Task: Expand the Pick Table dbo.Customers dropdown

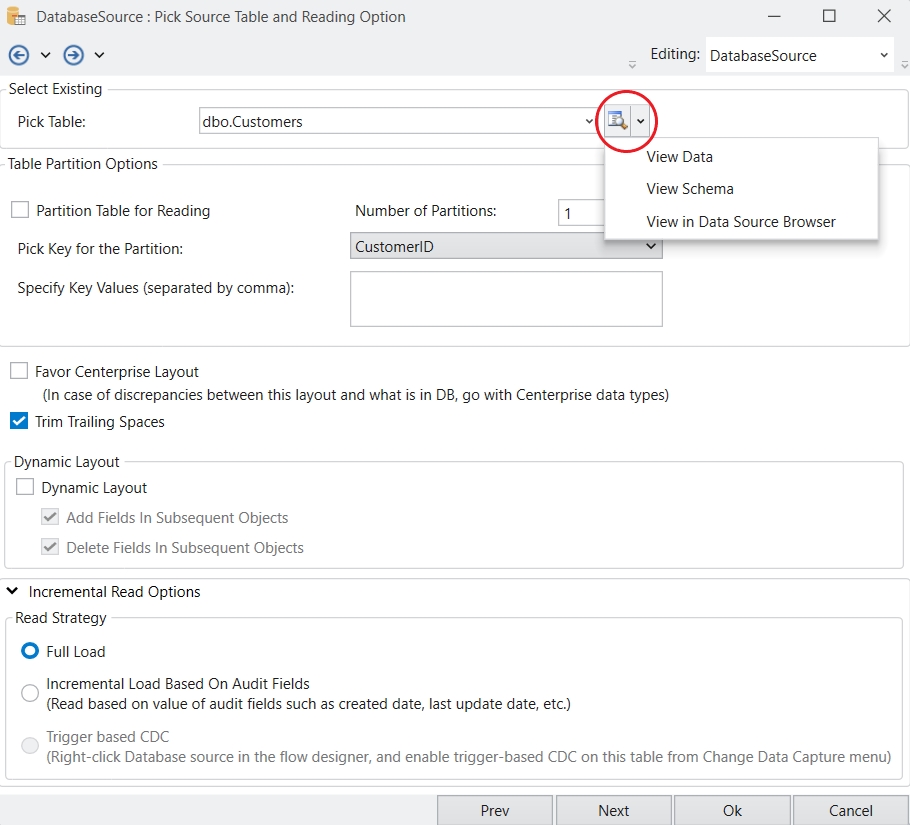Action: tap(589, 122)
